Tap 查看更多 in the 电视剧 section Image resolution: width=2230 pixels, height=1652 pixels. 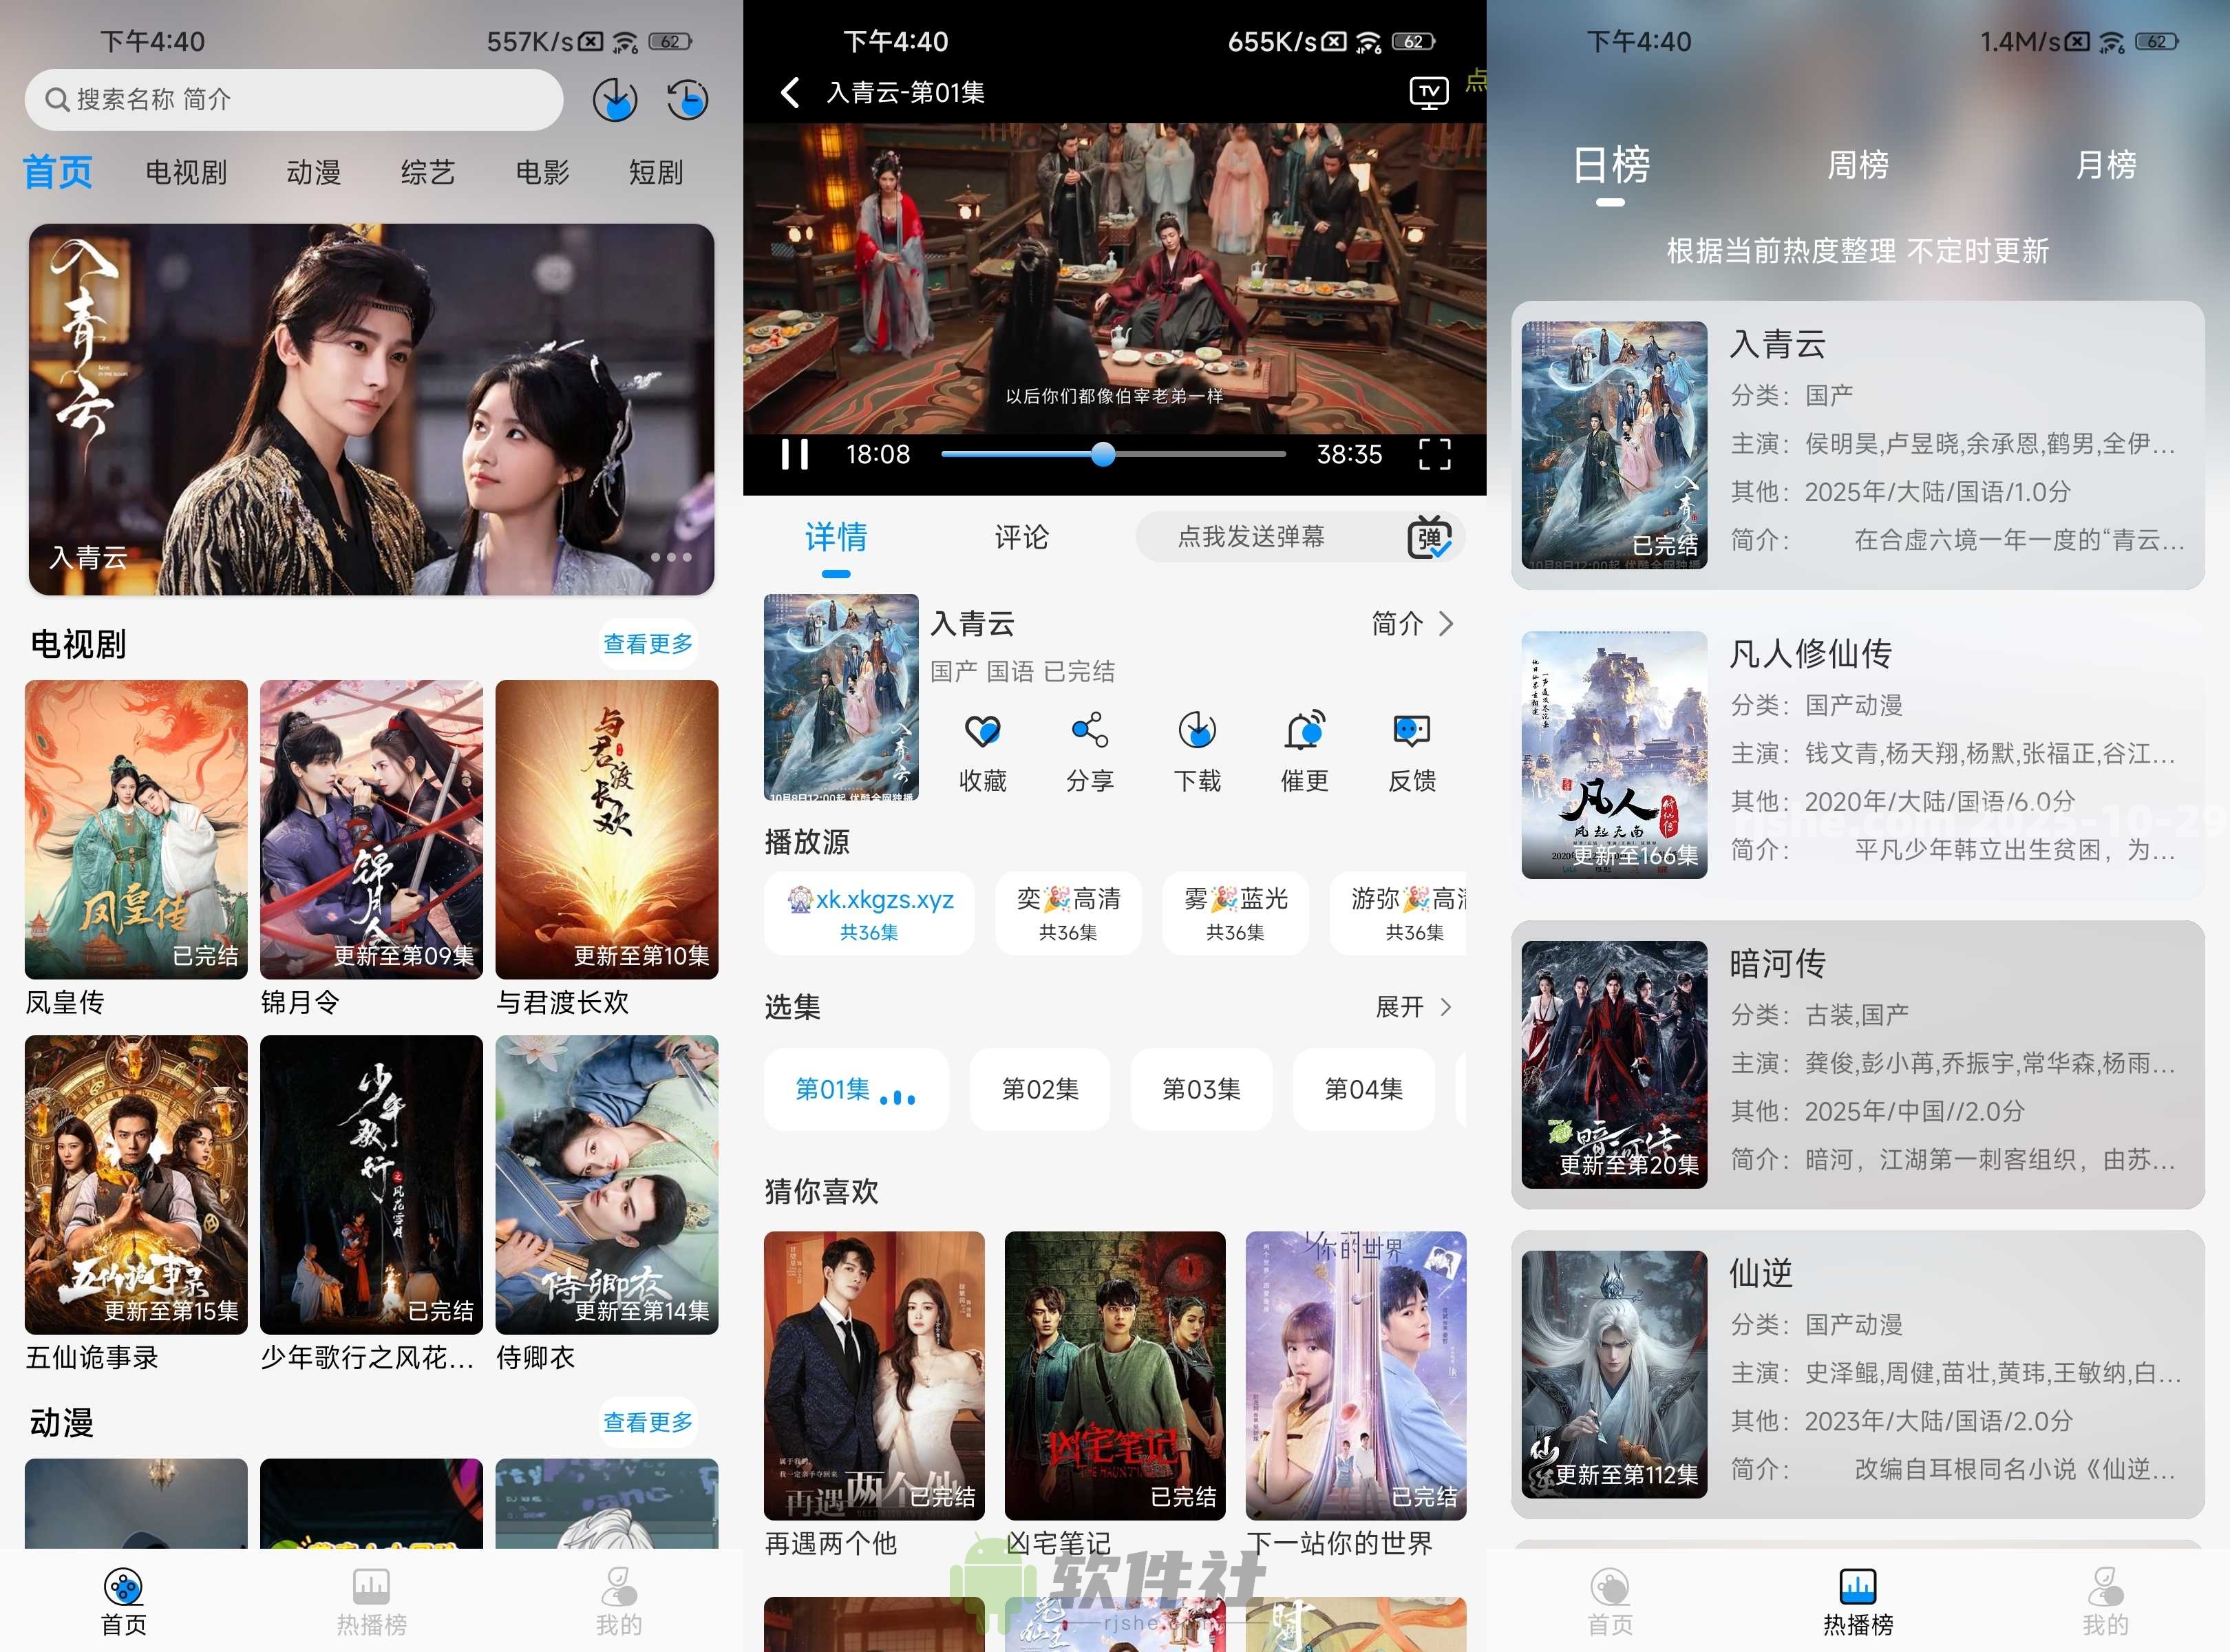click(x=647, y=644)
